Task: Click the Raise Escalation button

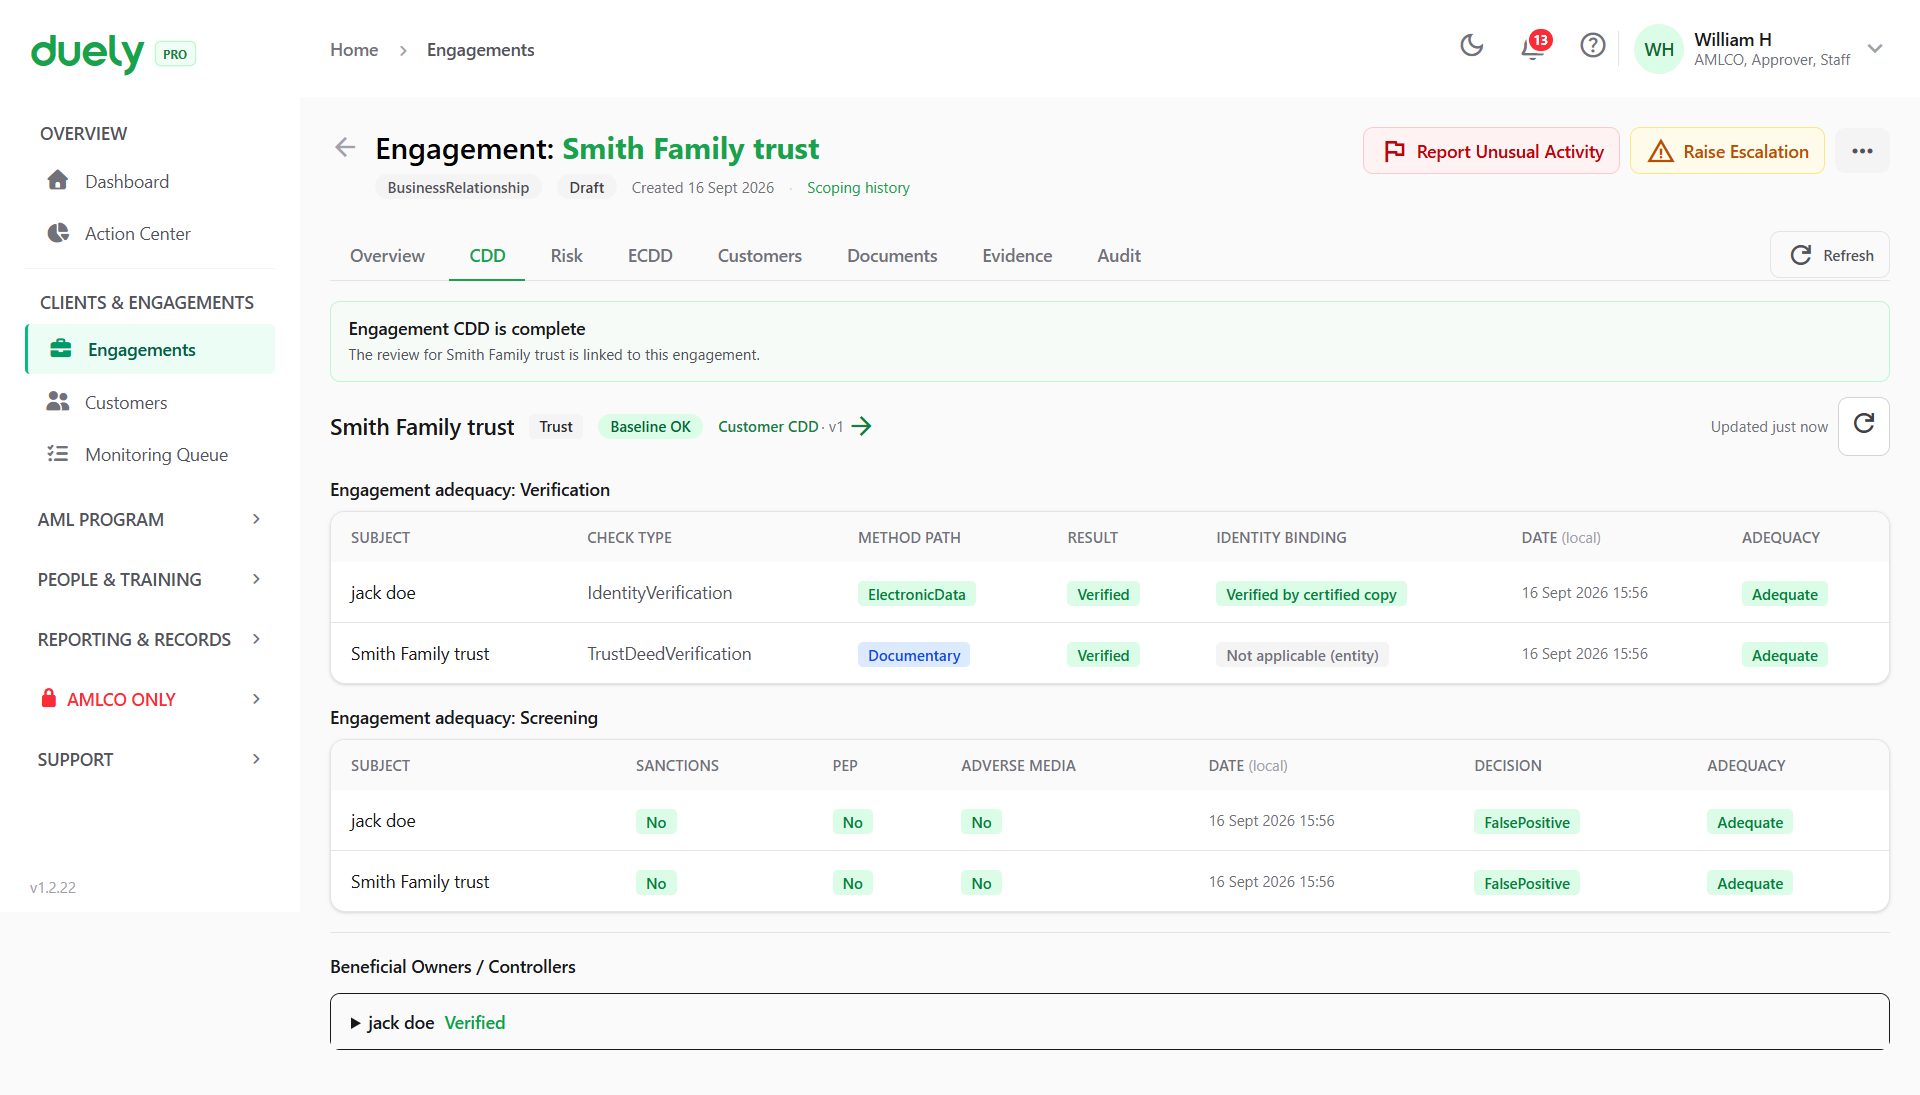Action: coord(1727,151)
